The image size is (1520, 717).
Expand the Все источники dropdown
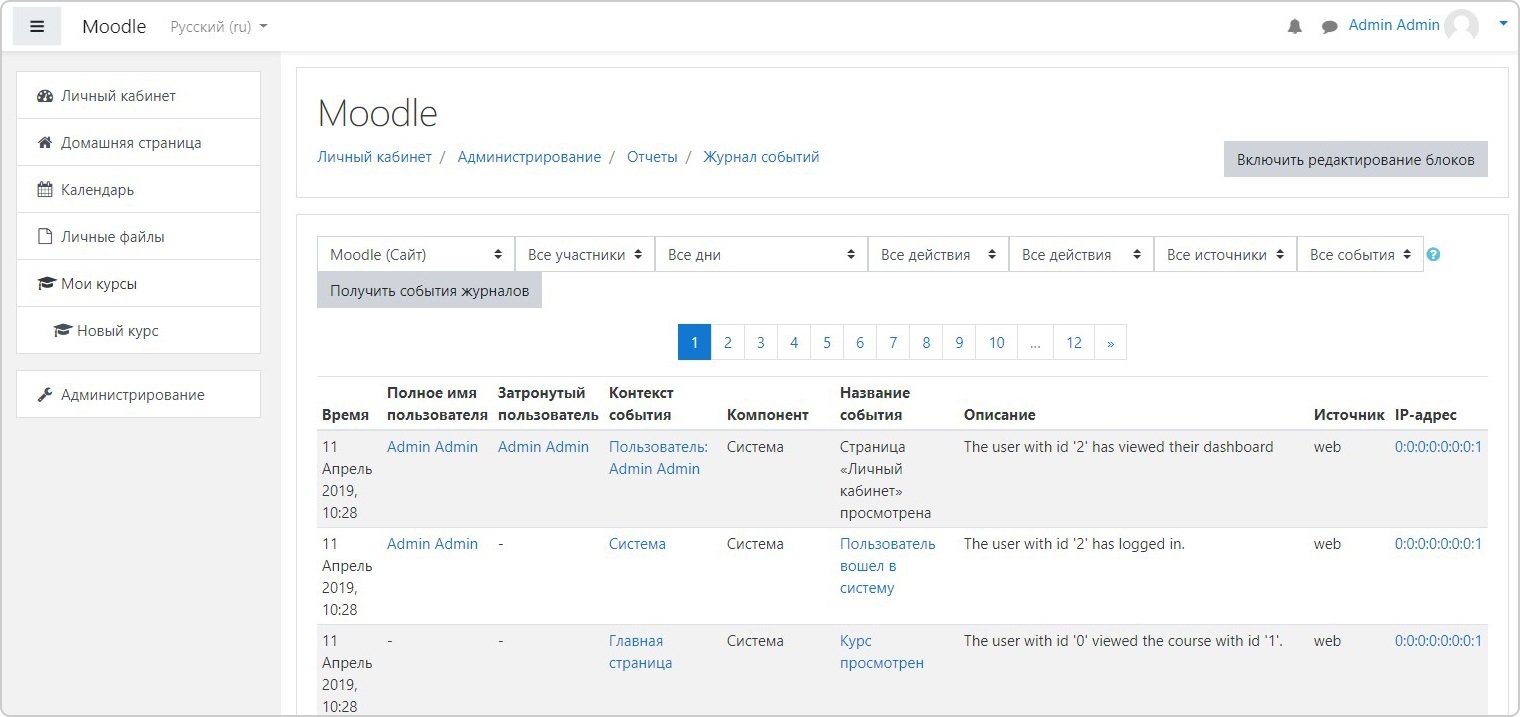click(1225, 255)
